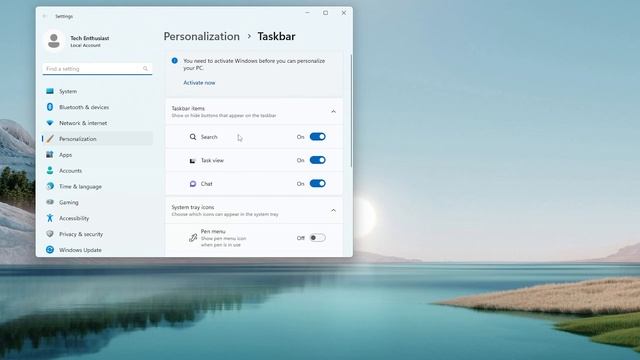Viewport: 640px width, 360px height.
Task: Open System settings category
Action: coord(98,91)
